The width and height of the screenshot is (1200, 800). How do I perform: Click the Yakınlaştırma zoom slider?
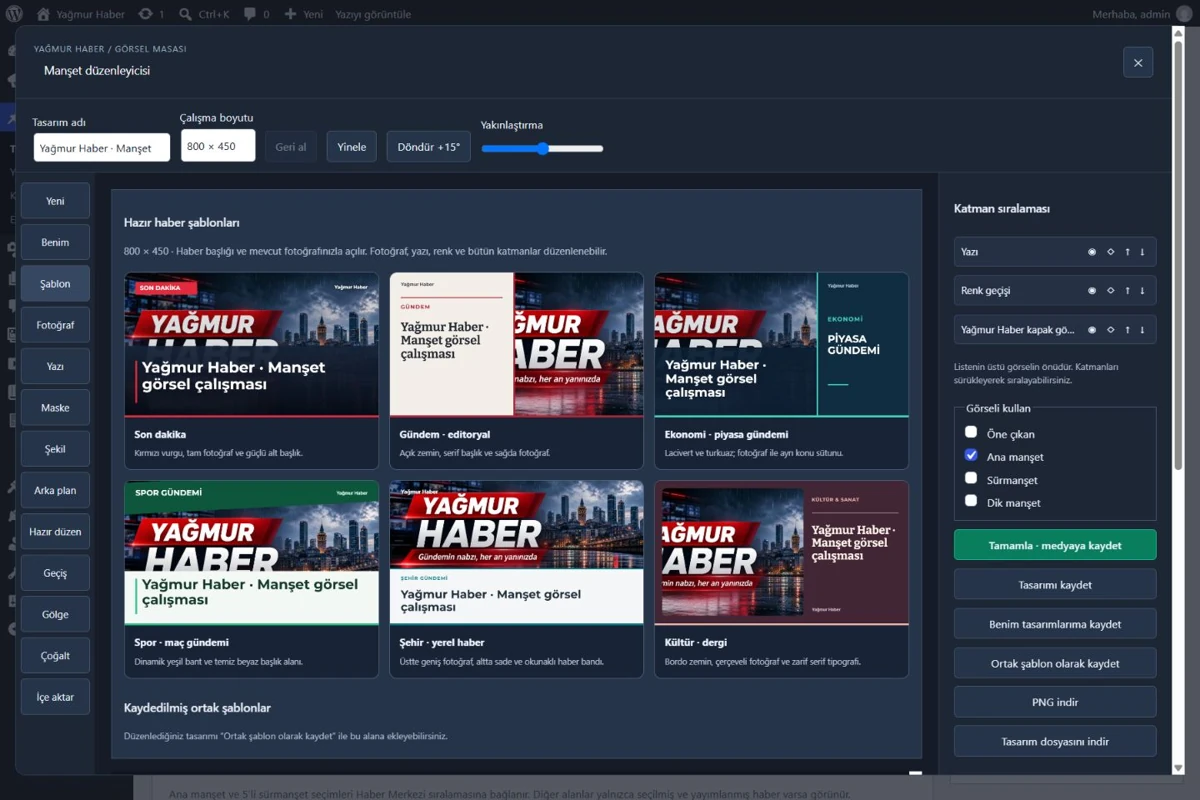tap(542, 149)
